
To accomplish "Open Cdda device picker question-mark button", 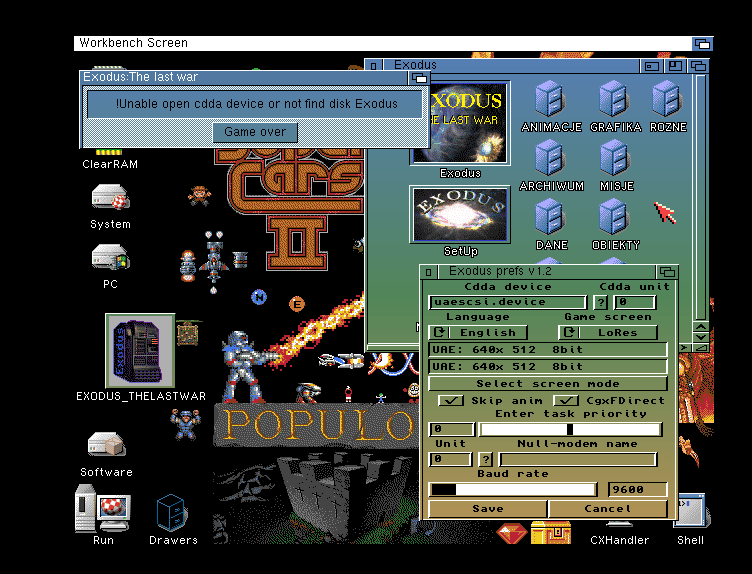I will click(x=600, y=302).
